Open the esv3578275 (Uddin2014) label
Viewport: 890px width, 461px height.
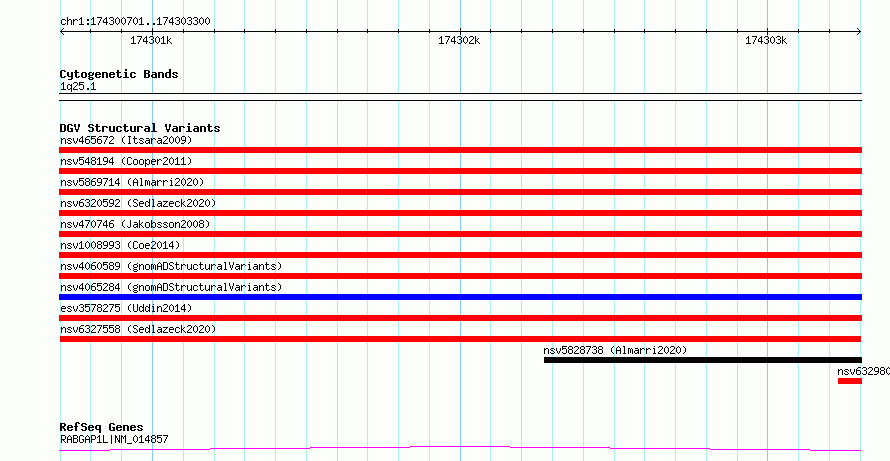click(126, 308)
